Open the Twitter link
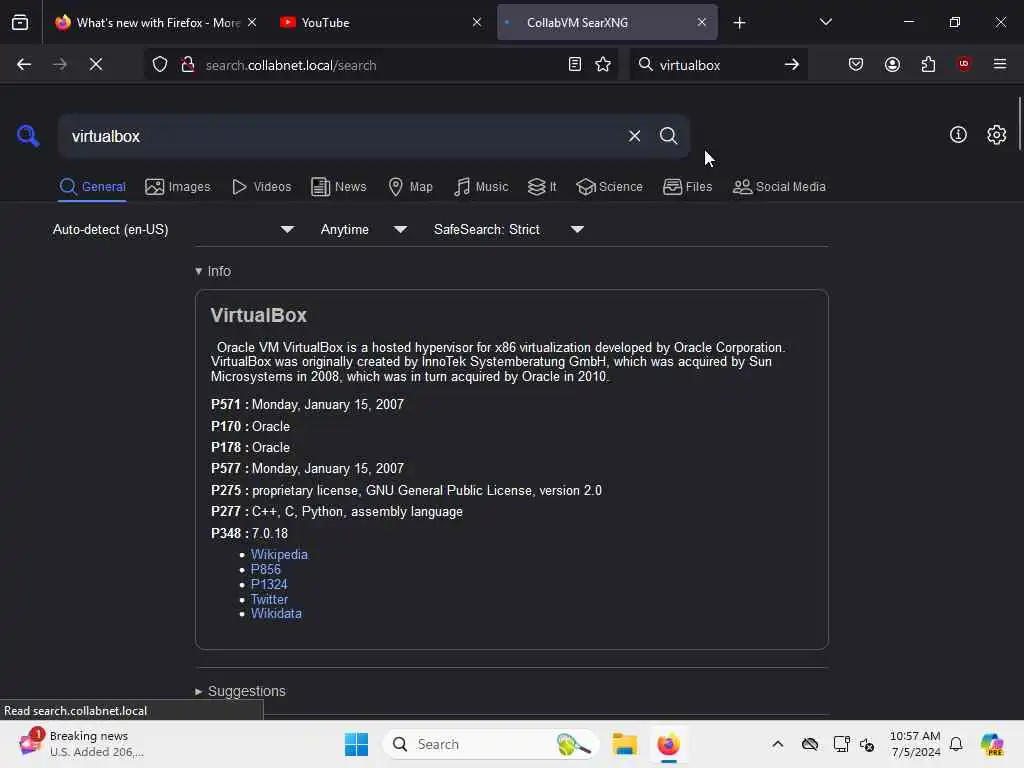The width and height of the screenshot is (1024, 768). point(269,600)
